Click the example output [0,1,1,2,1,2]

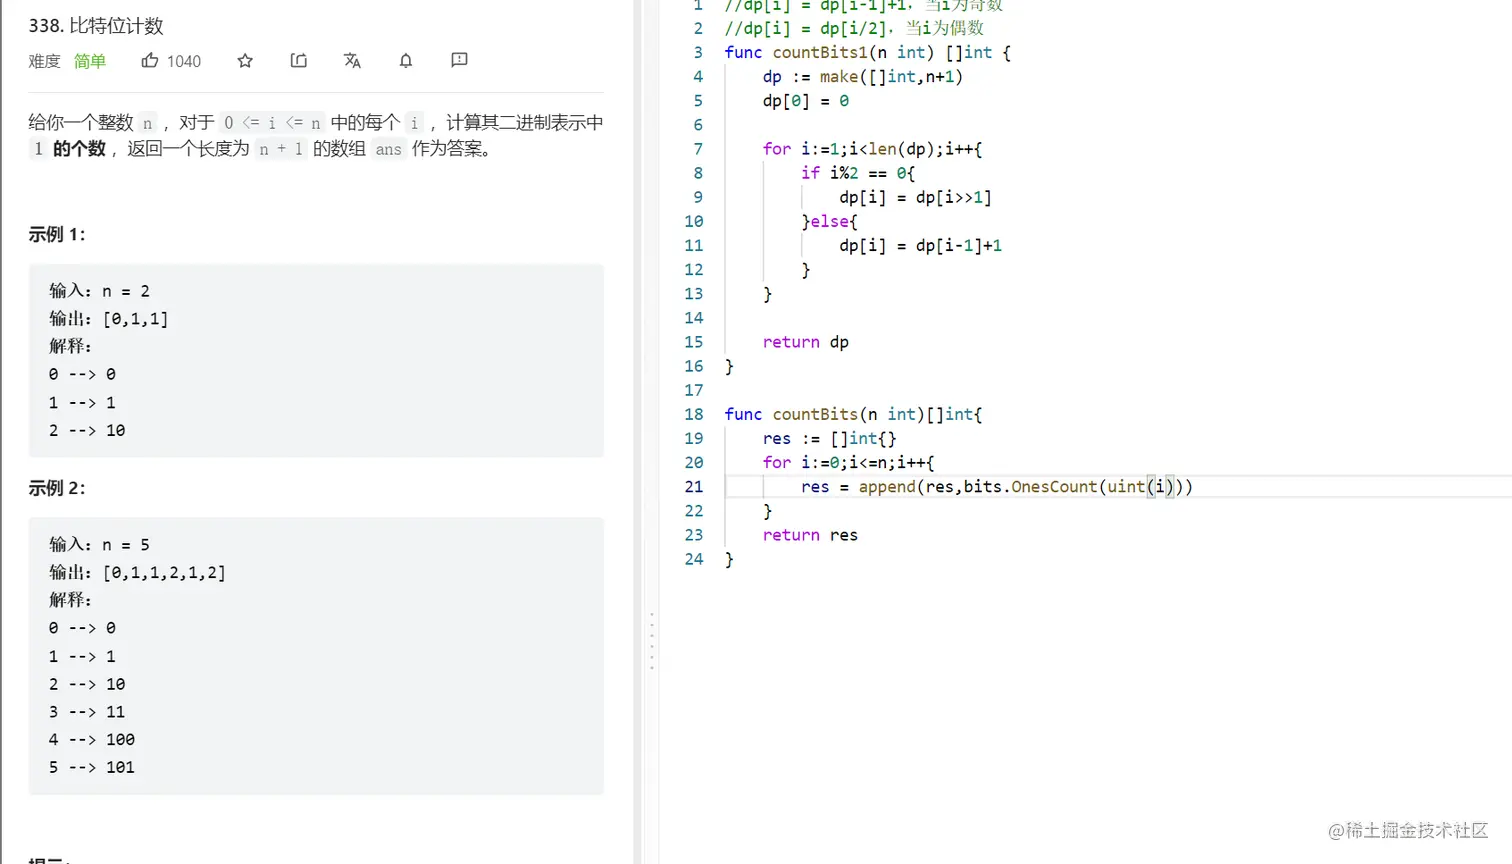[x=164, y=573]
